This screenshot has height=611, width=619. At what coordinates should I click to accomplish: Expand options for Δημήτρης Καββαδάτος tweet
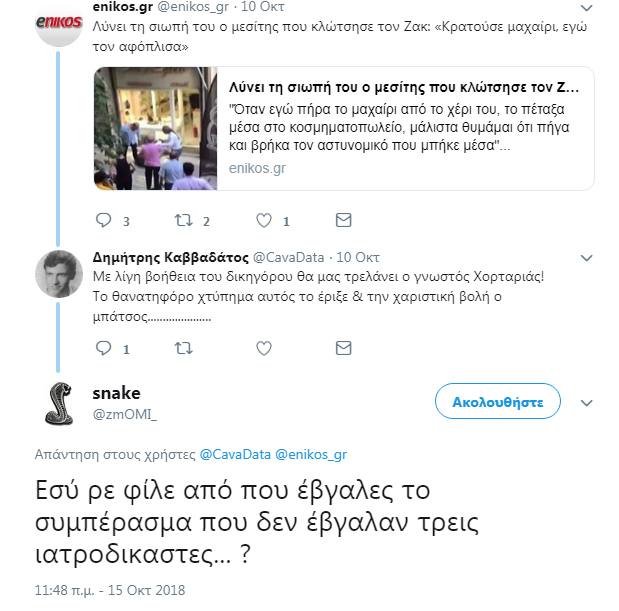(x=587, y=258)
